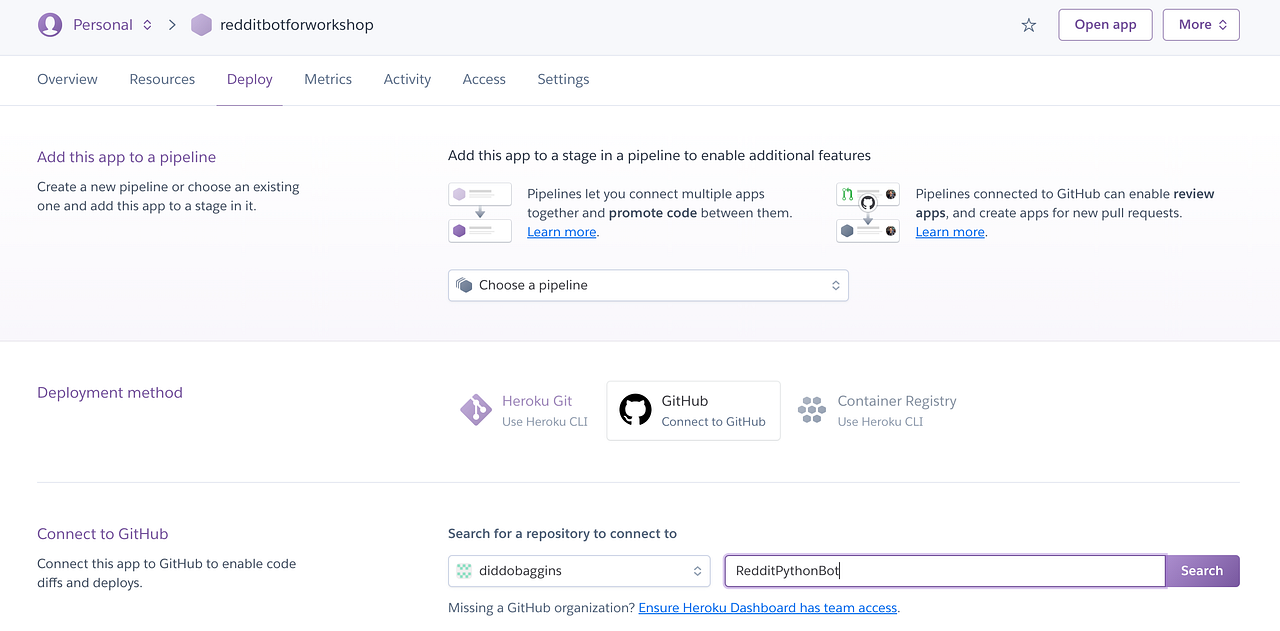Click the RedditPythonBot repository search field
This screenshot has width=1280, height=631.
(x=945, y=571)
